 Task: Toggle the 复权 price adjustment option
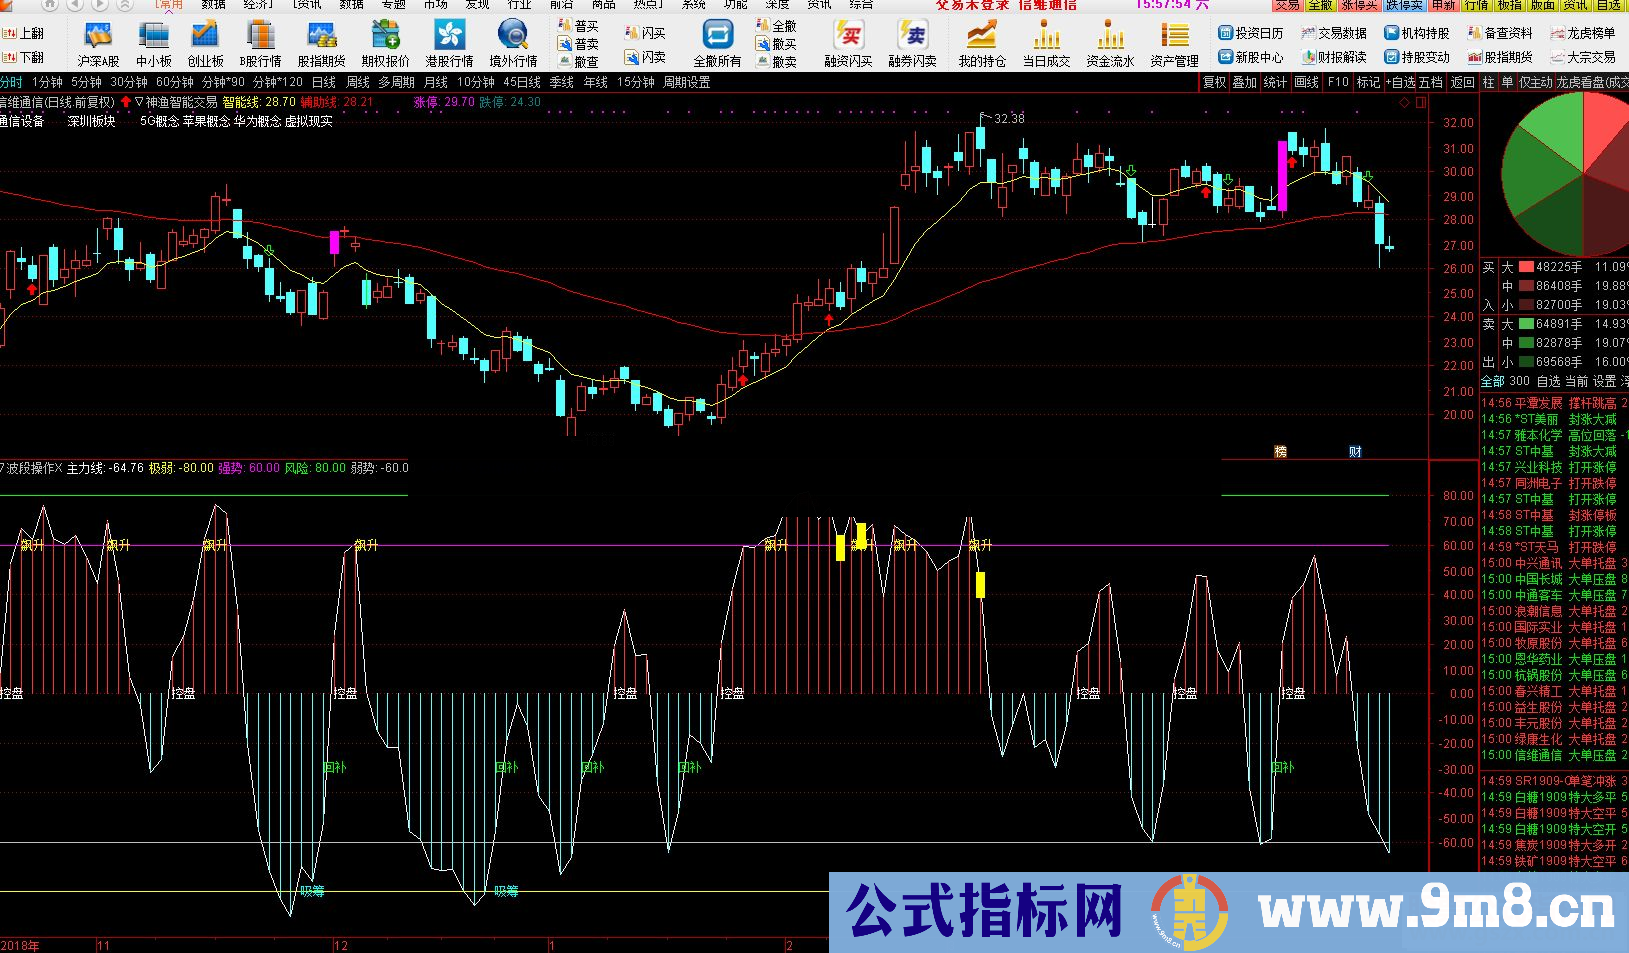coord(1214,82)
